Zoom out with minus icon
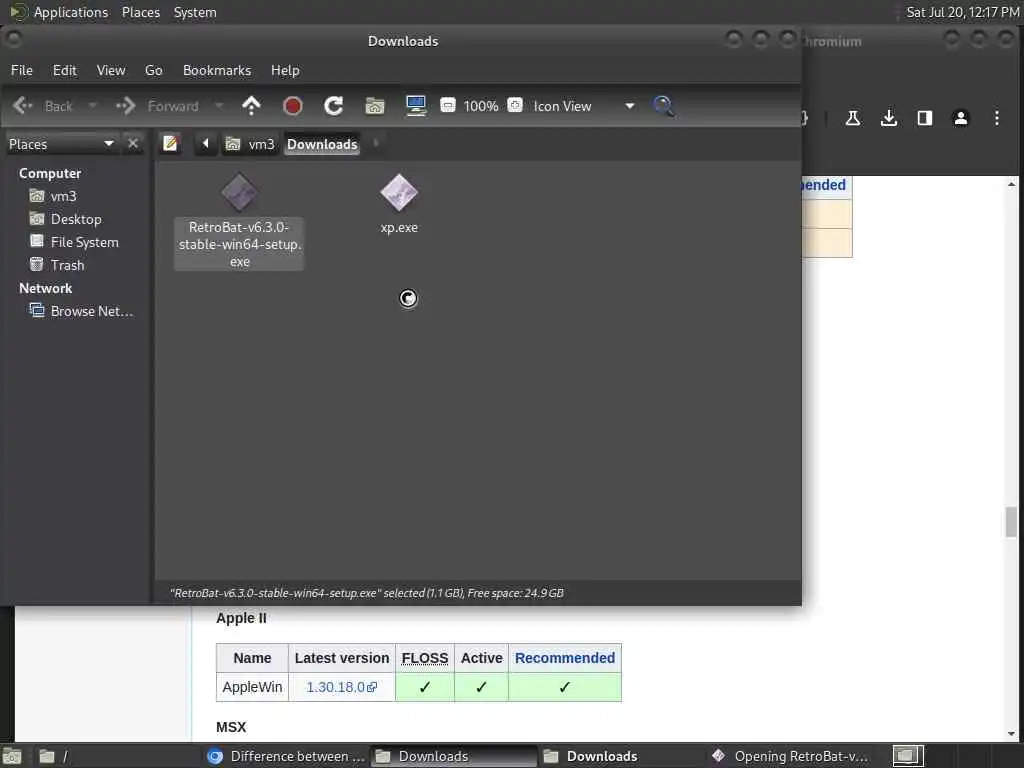Screen dimensions: 1024x768 447,105
